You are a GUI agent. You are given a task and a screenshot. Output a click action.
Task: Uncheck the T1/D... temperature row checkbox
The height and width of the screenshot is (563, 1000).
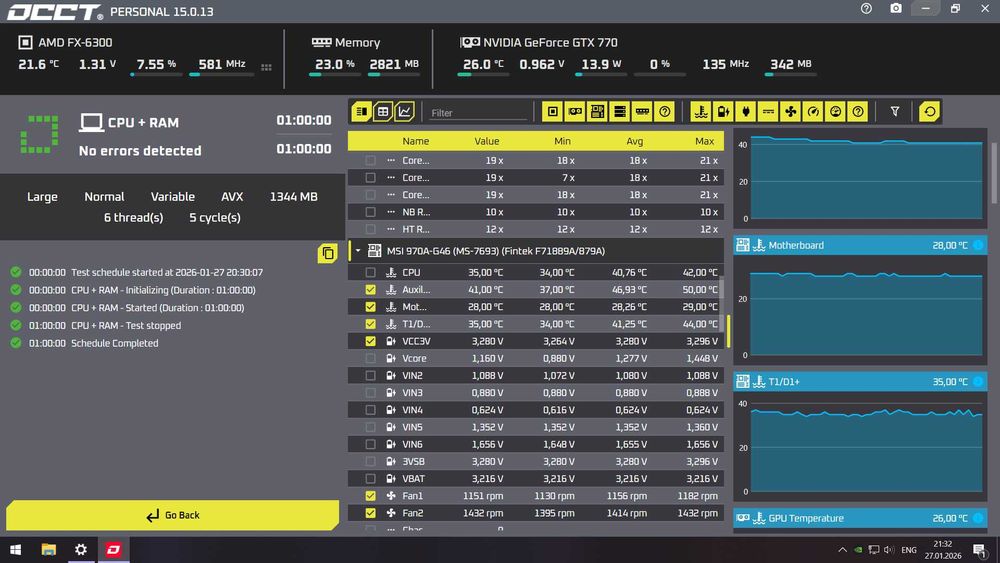tap(370, 324)
